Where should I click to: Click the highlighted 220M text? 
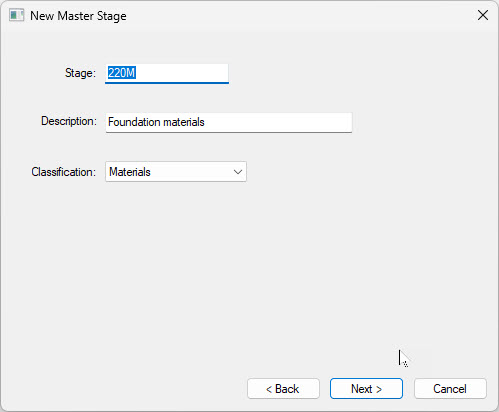tap(121, 73)
